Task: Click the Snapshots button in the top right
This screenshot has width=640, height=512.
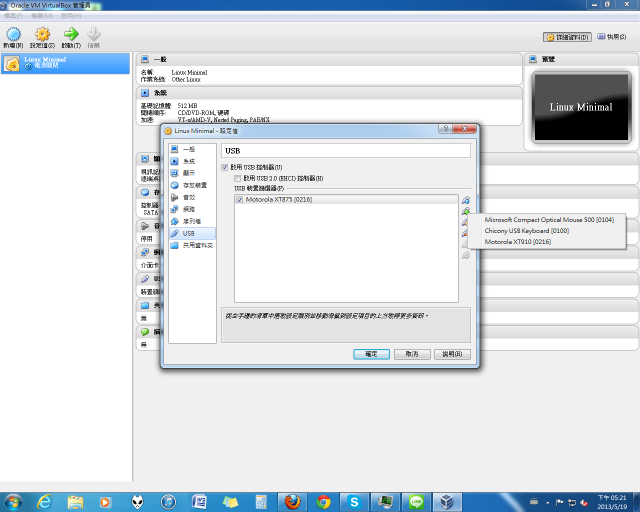Action: coord(611,37)
